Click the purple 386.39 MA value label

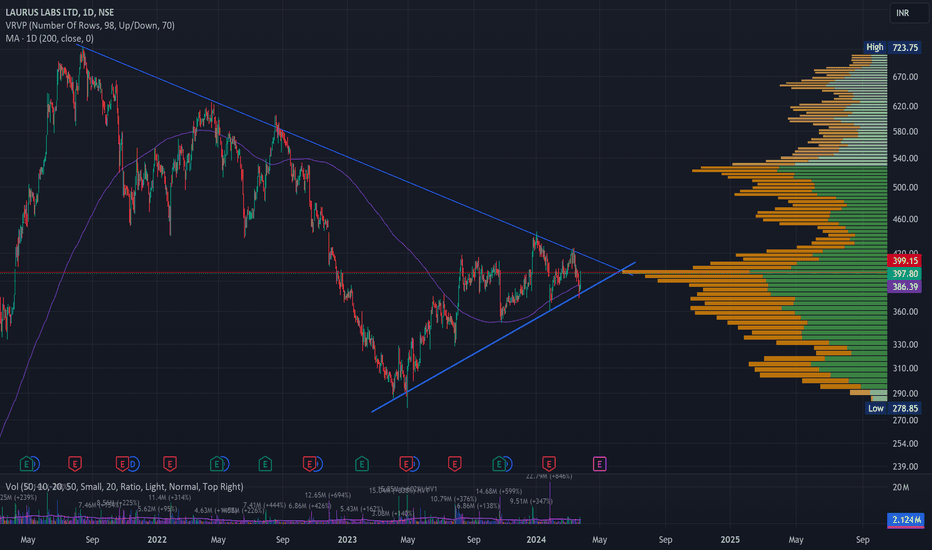[x=905, y=287]
